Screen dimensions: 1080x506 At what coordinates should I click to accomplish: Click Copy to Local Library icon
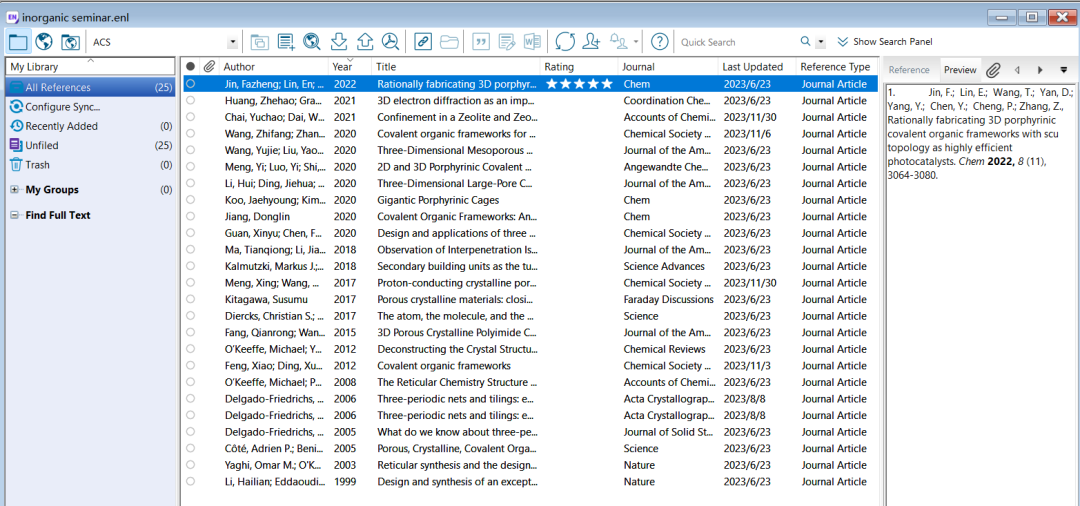[260, 42]
